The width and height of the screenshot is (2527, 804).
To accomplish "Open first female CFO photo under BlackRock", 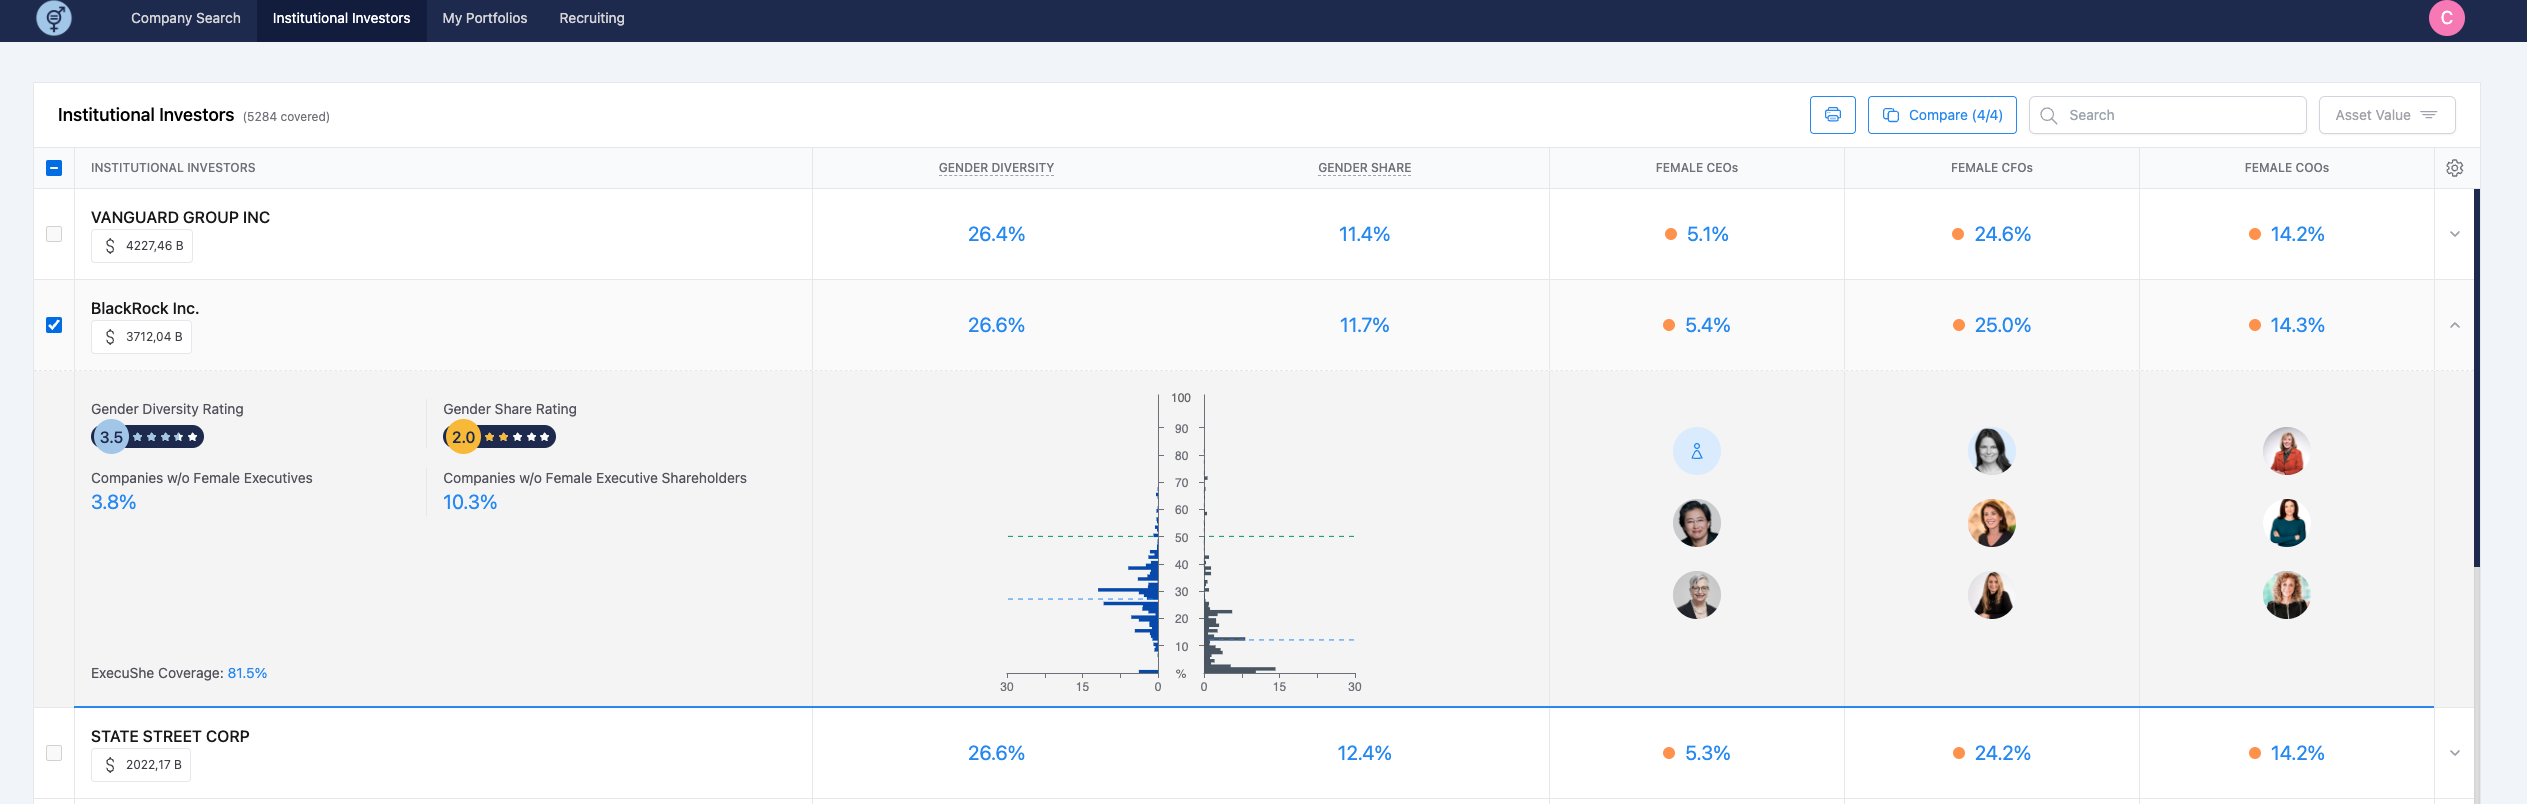I will pos(1991,451).
